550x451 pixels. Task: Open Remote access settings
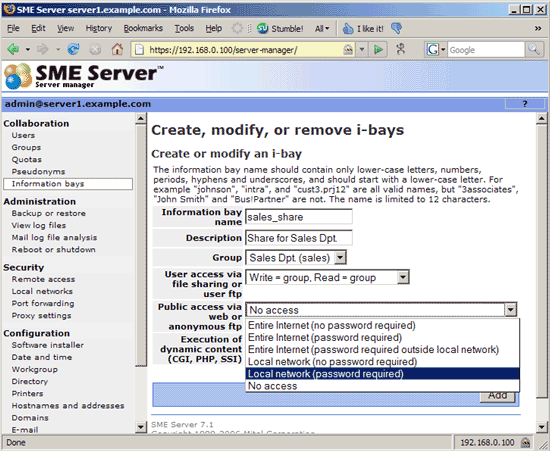pos(43,279)
